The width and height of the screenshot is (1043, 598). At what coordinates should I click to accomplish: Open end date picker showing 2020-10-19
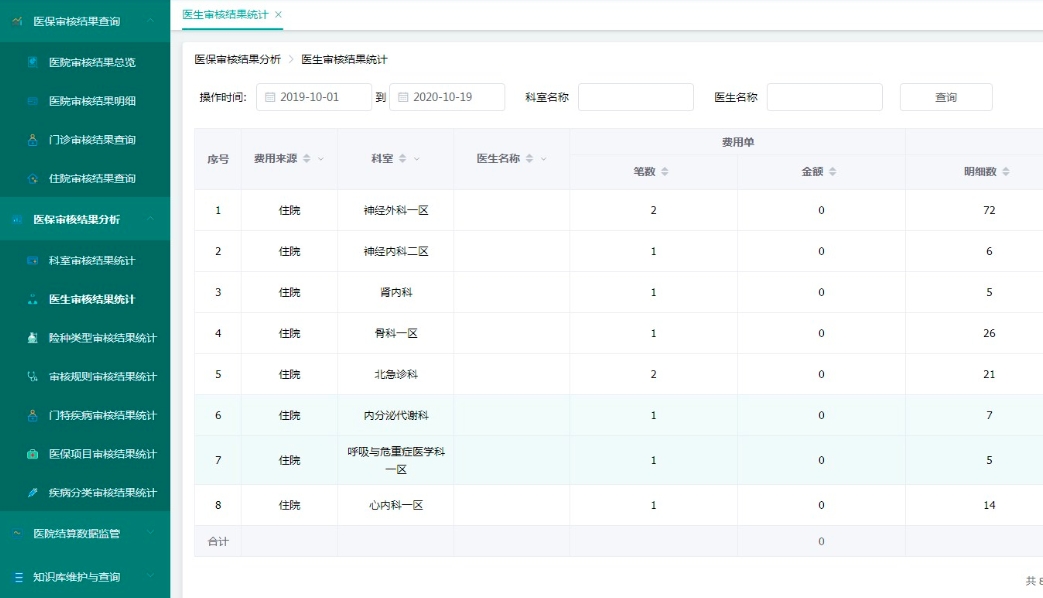(447, 97)
